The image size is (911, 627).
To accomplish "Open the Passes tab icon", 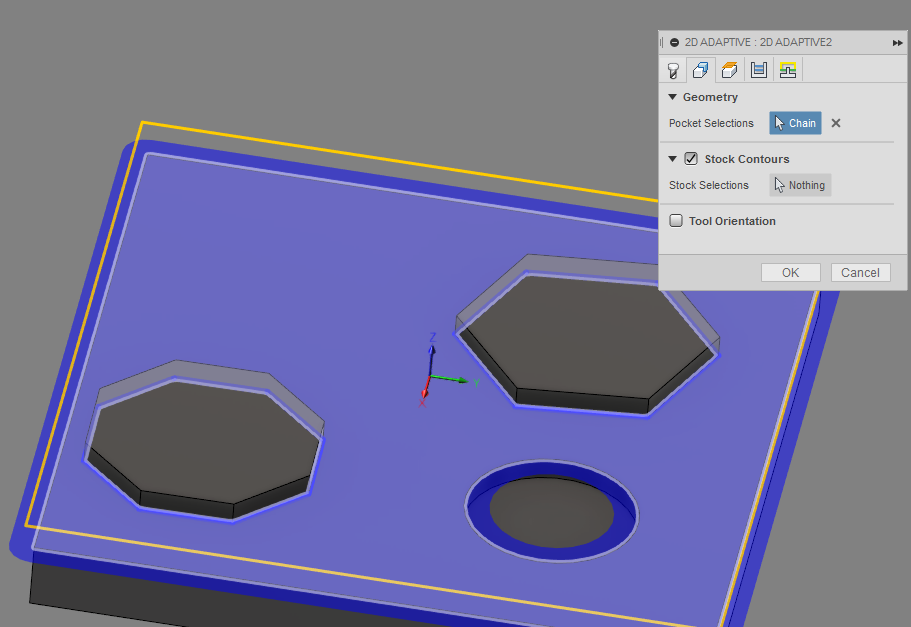I will (x=759, y=70).
